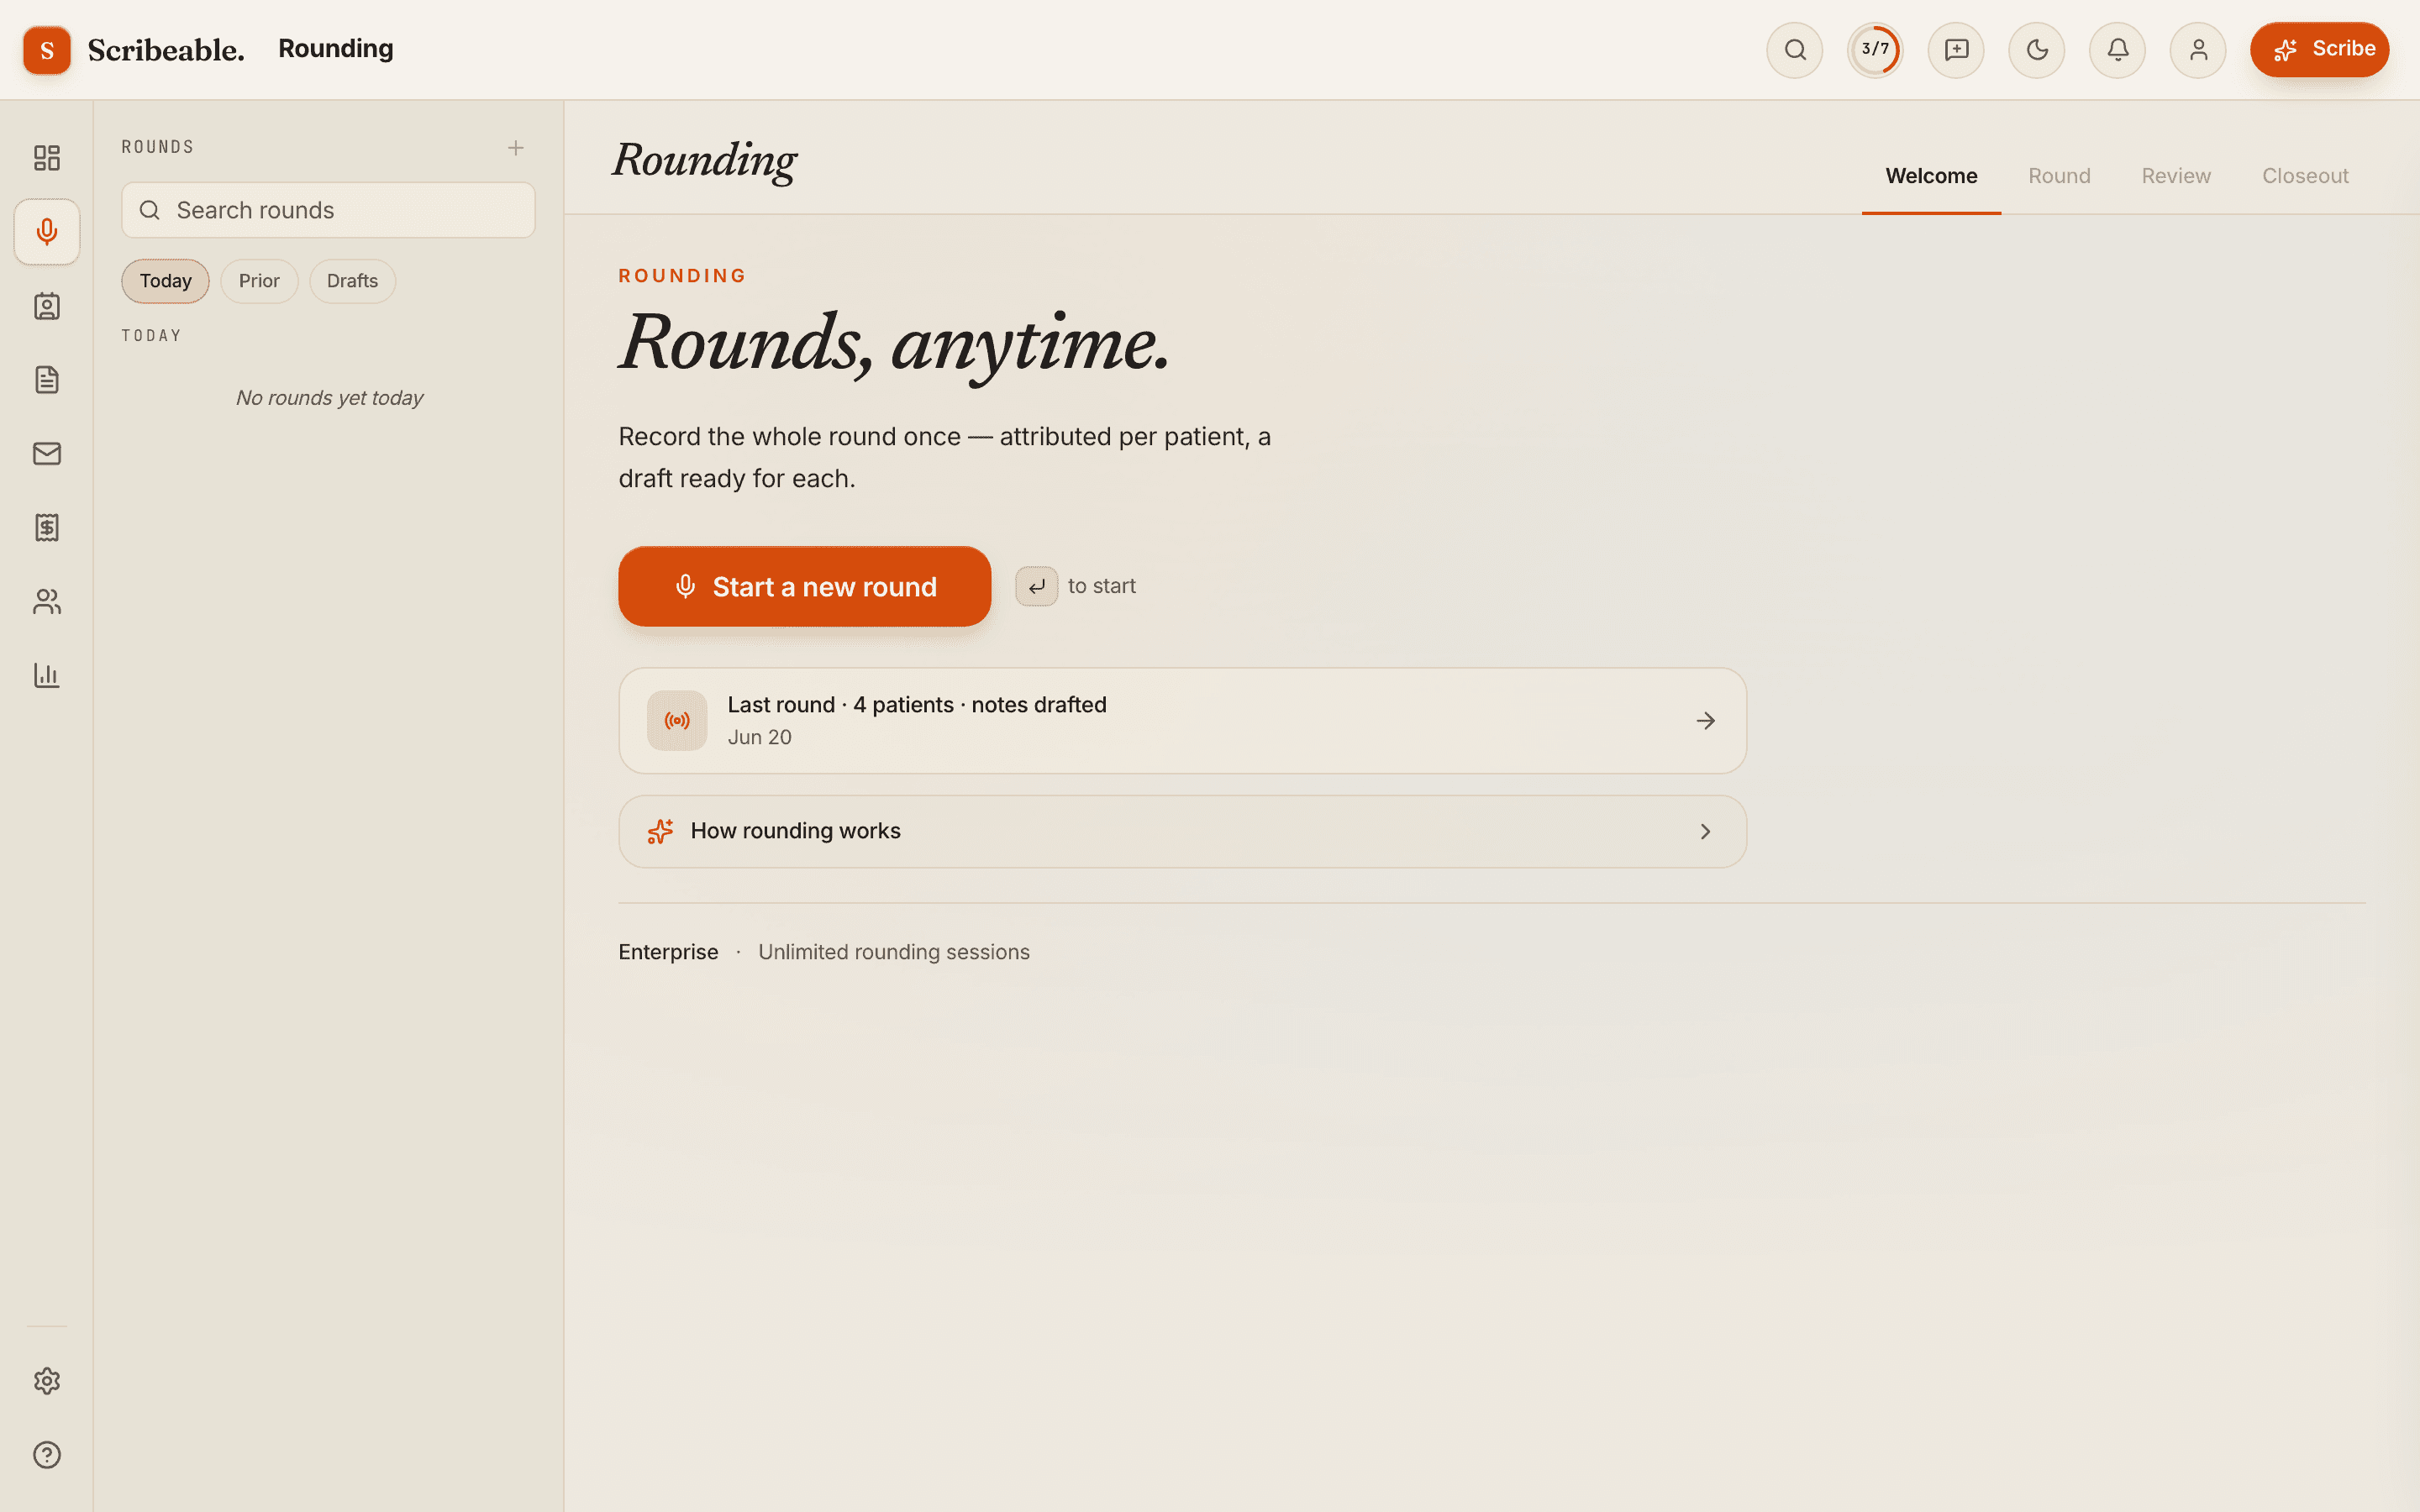Screen dimensions: 2420x1512
Task: Open the analytics bar chart sidebar icon
Action: coord(47,675)
